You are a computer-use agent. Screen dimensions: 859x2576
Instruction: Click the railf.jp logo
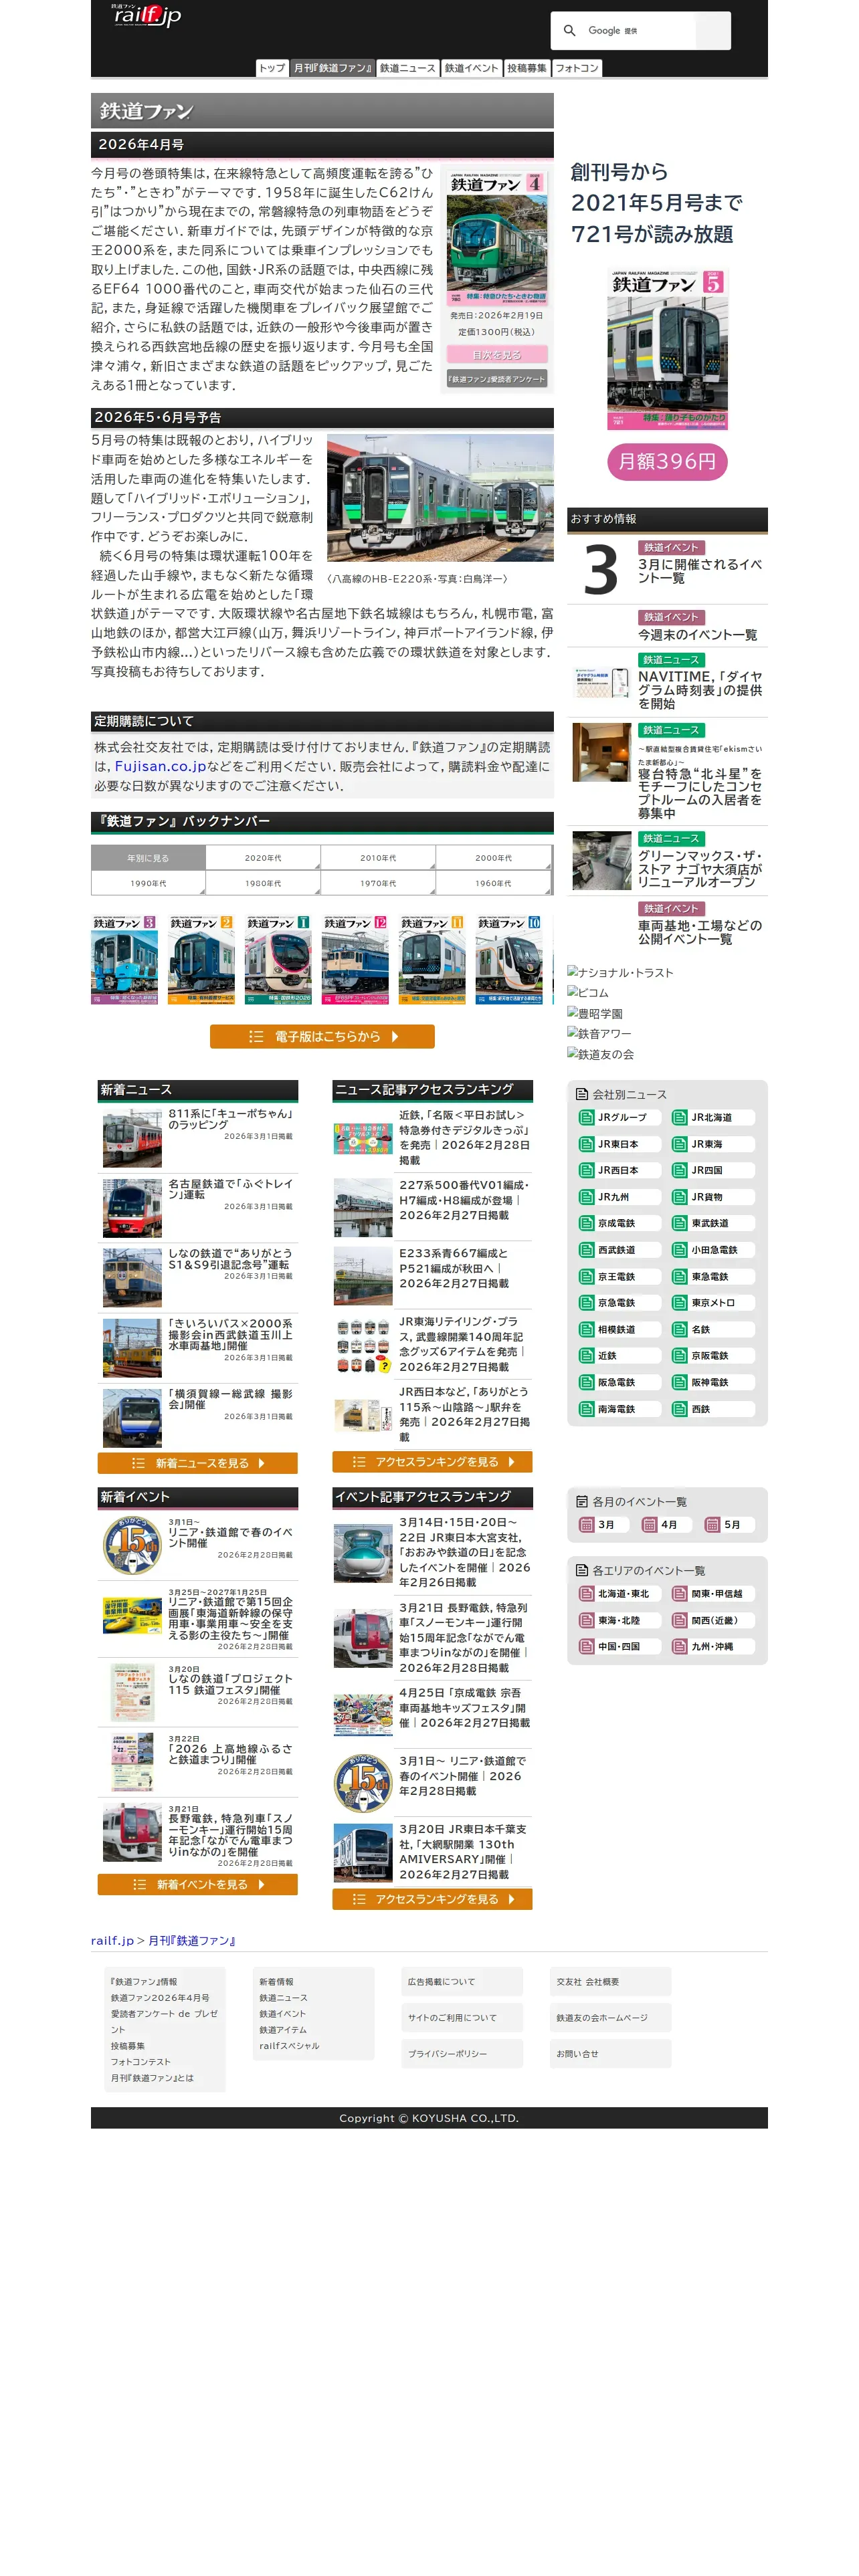[146, 15]
